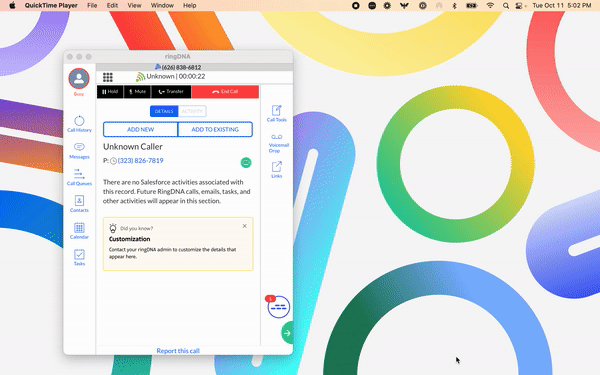The image size is (600, 375).
Task: Open Call History in sidebar
Action: [x=79, y=124]
